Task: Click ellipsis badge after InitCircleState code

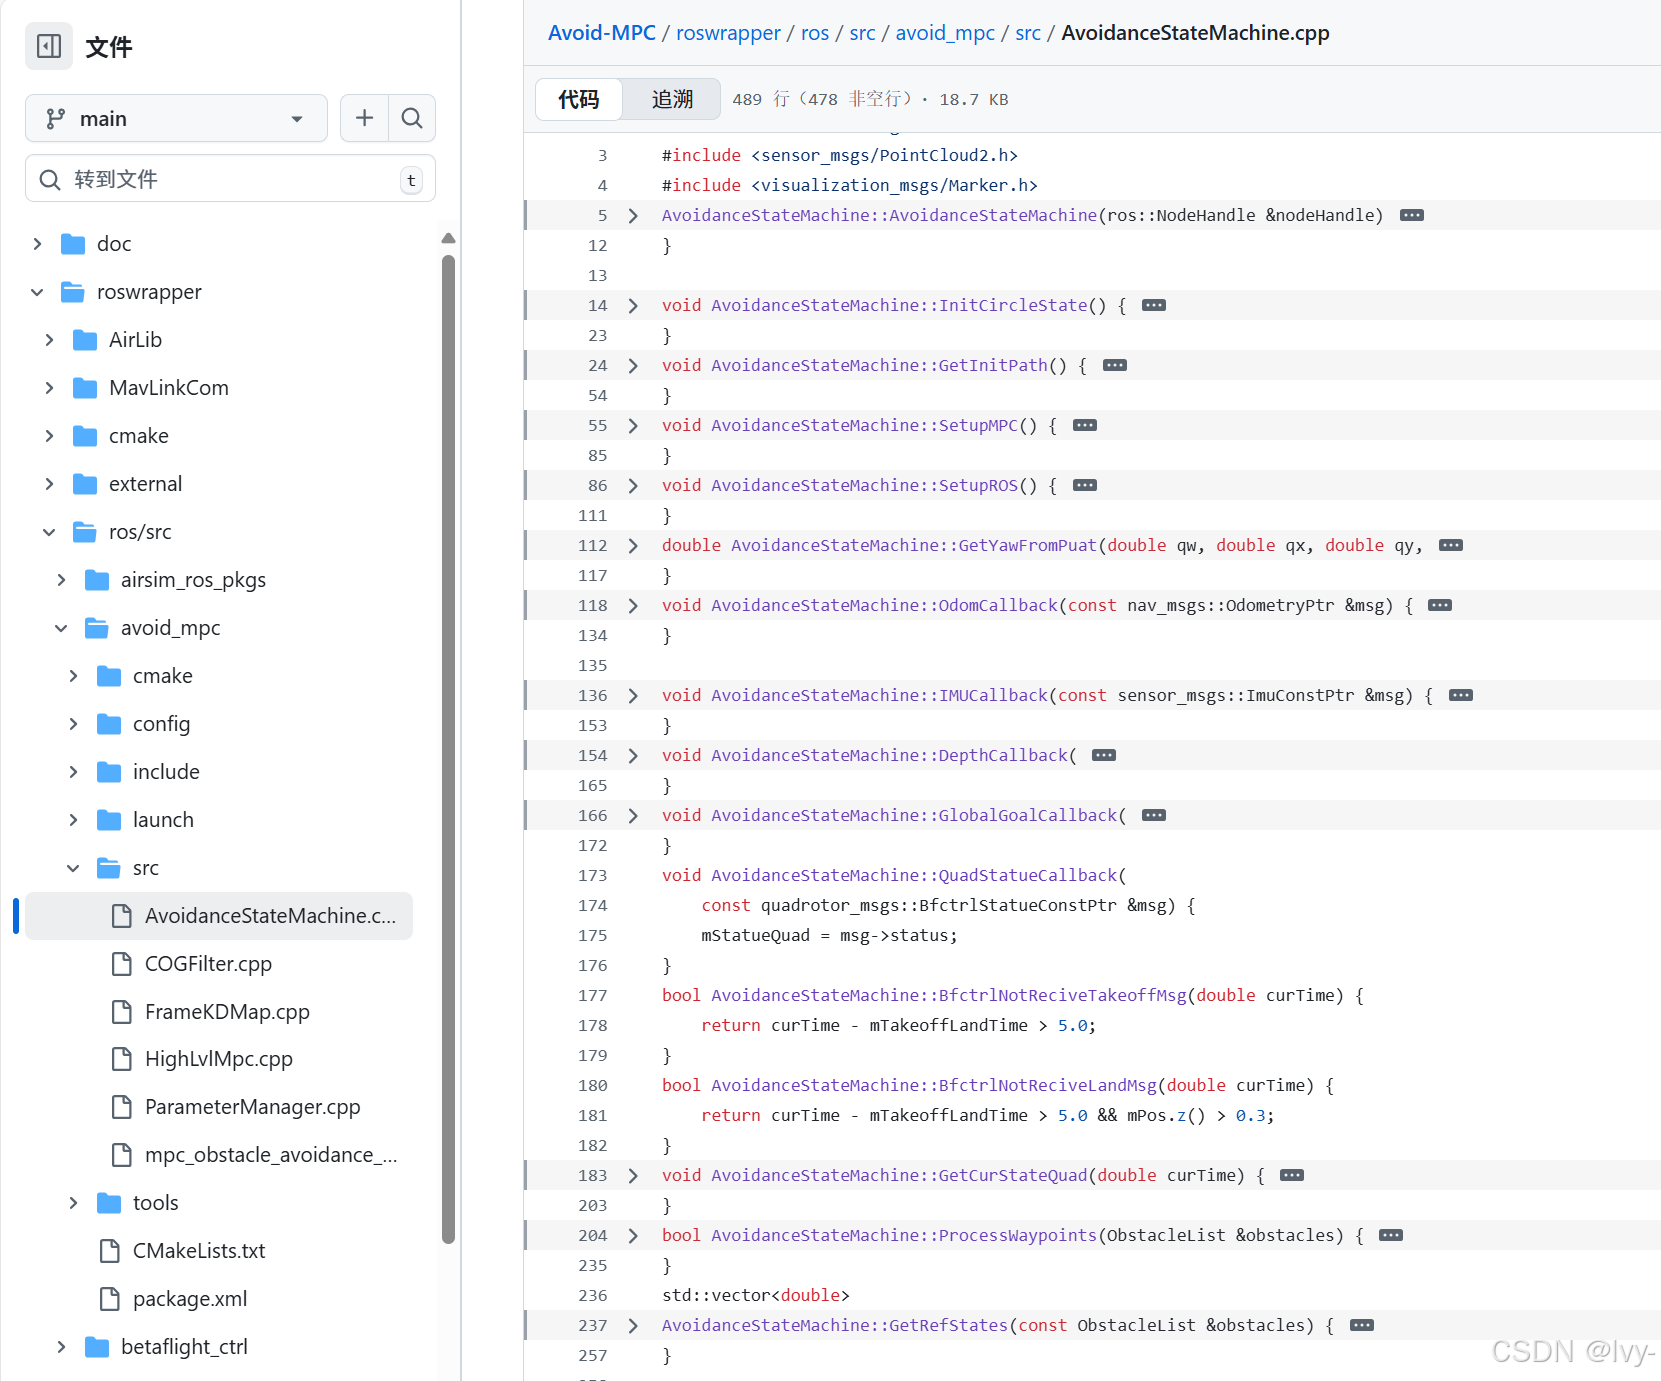Action: [x=1154, y=305]
